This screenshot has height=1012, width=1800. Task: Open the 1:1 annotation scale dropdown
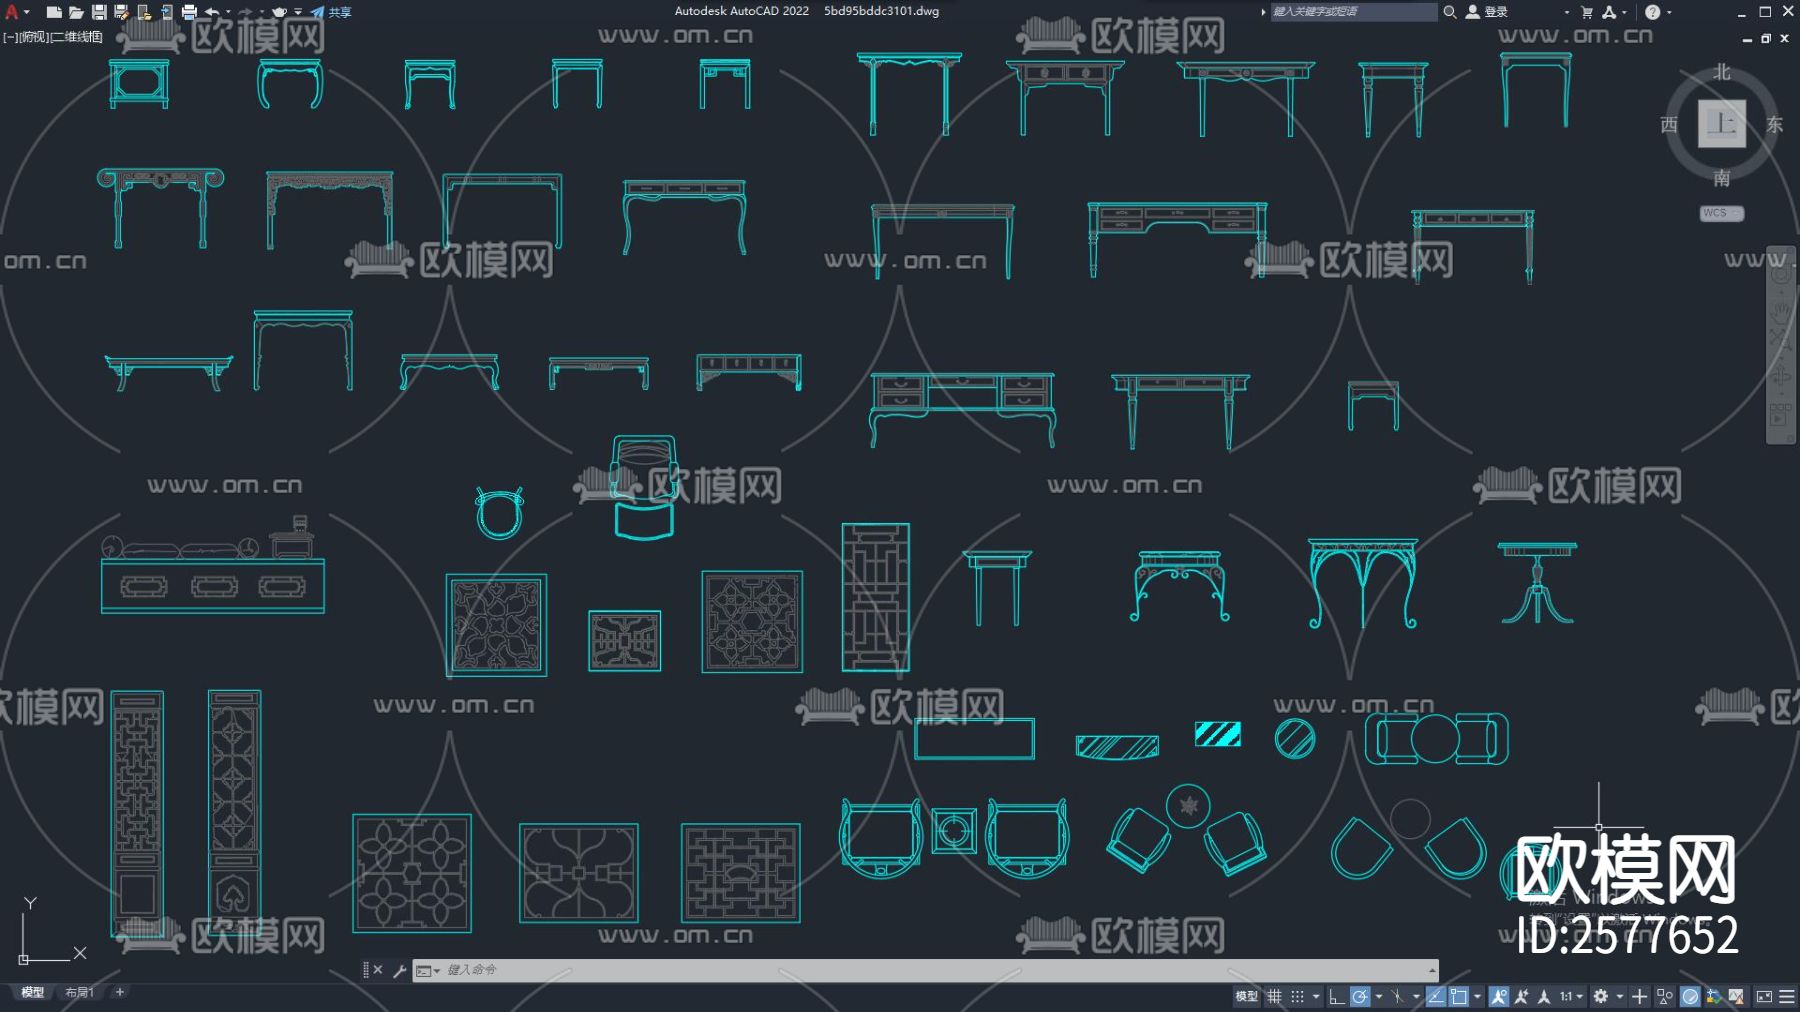(x=1571, y=996)
